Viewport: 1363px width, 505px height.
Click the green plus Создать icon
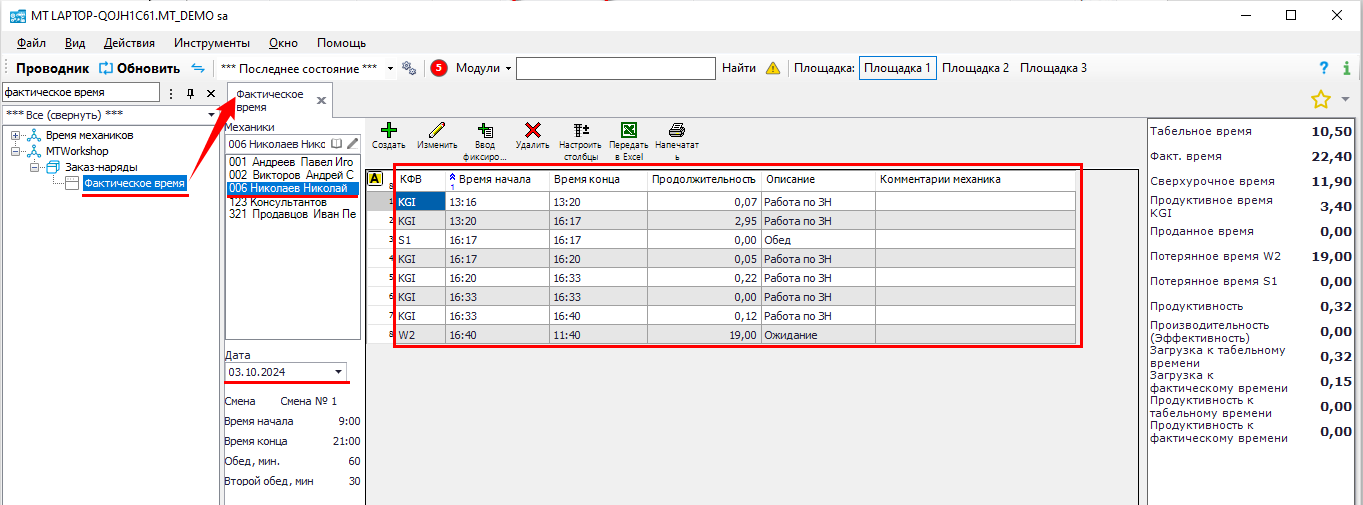(x=388, y=131)
